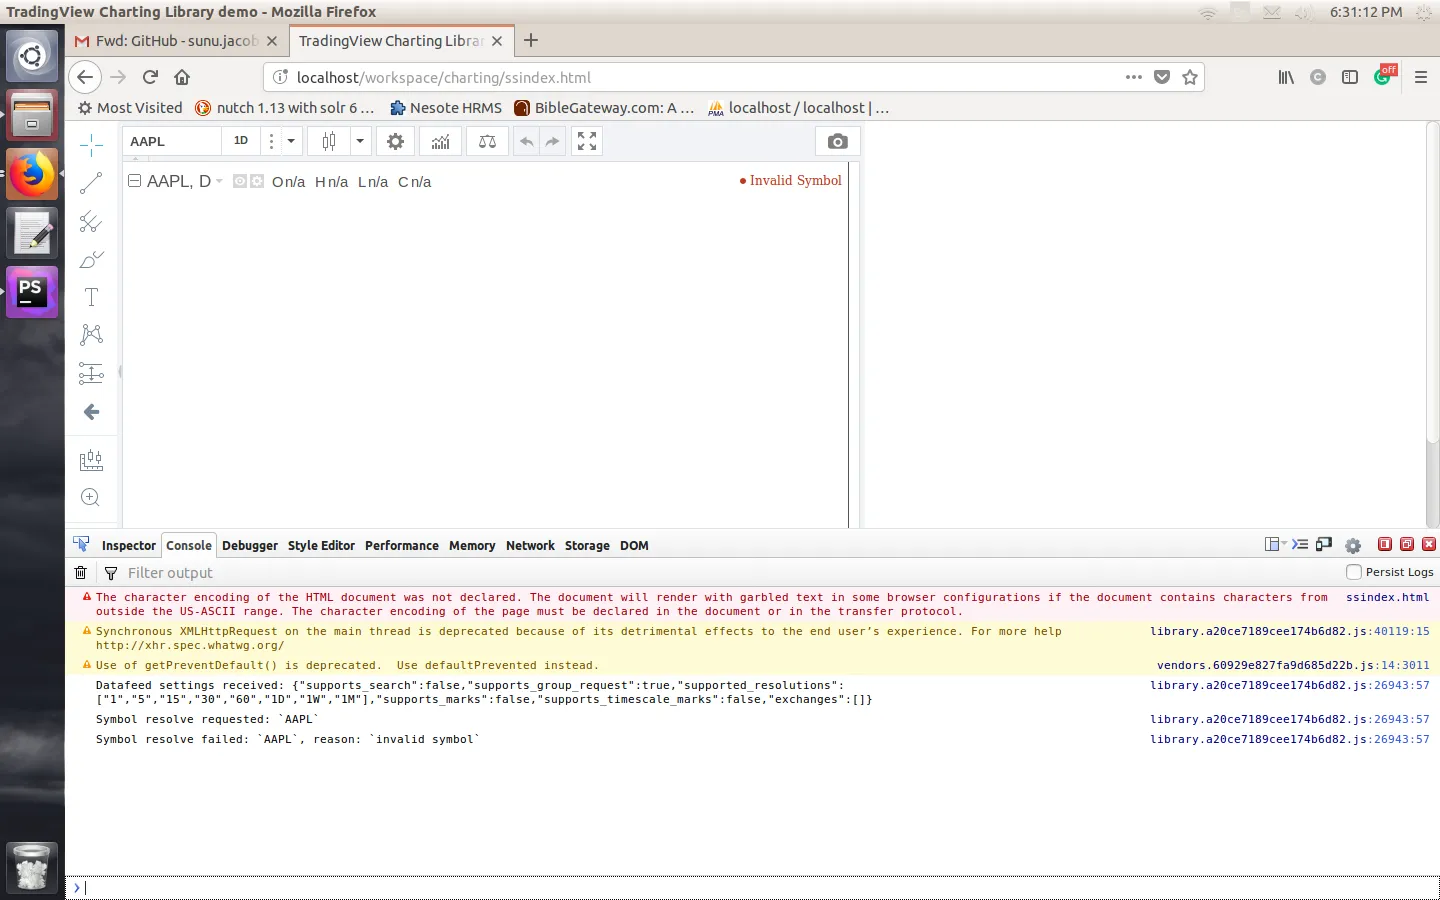Open the Firefox hamburger menu
The height and width of the screenshot is (900, 1440).
pos(1421,77)
